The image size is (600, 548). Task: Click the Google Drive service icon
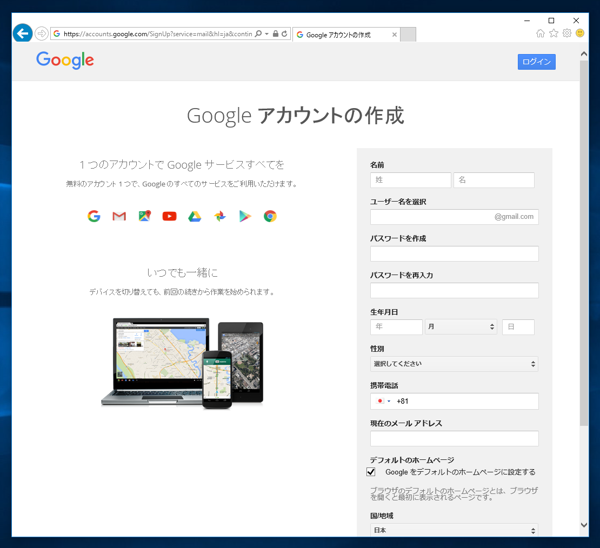pyautogui.click(x=195, y=216)
